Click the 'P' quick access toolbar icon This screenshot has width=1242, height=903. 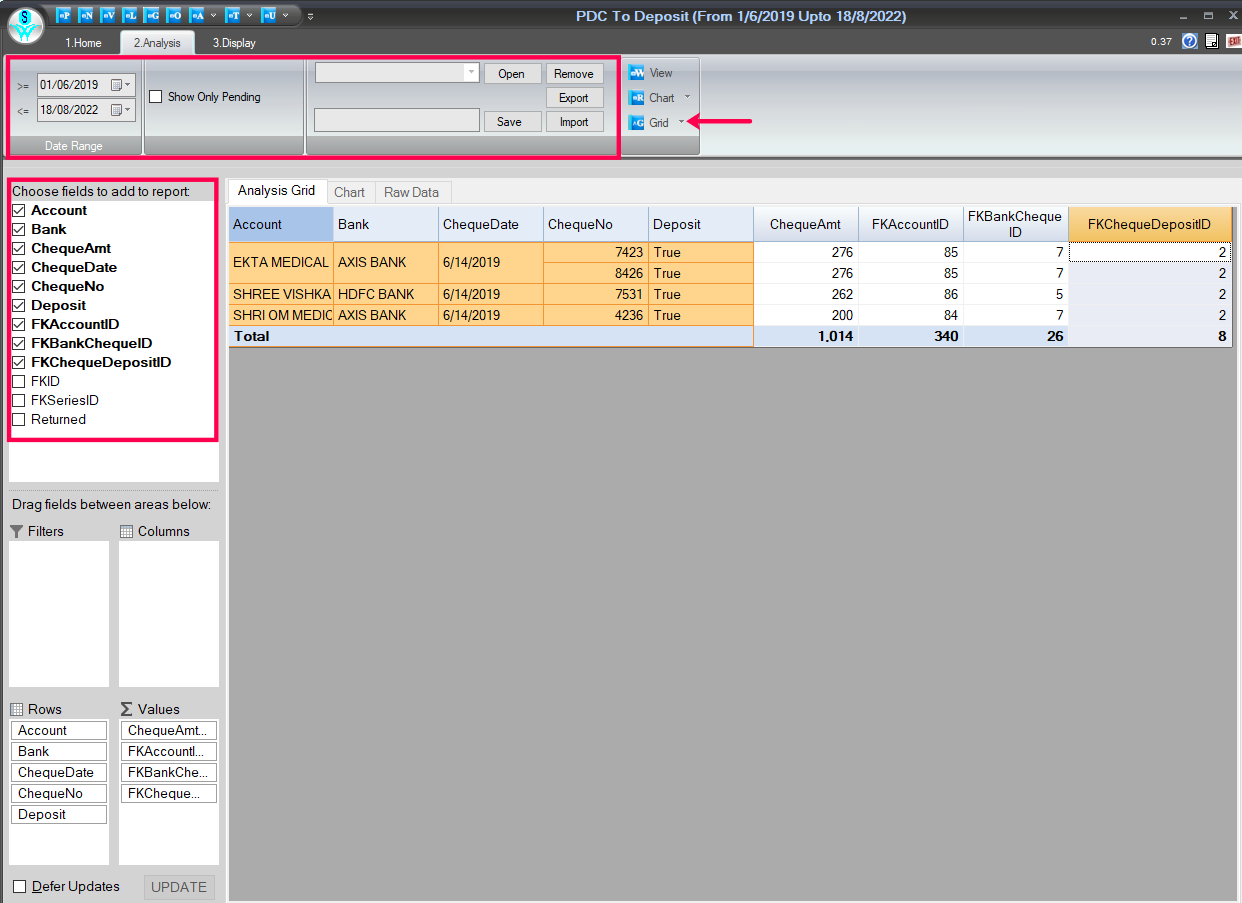64,15
